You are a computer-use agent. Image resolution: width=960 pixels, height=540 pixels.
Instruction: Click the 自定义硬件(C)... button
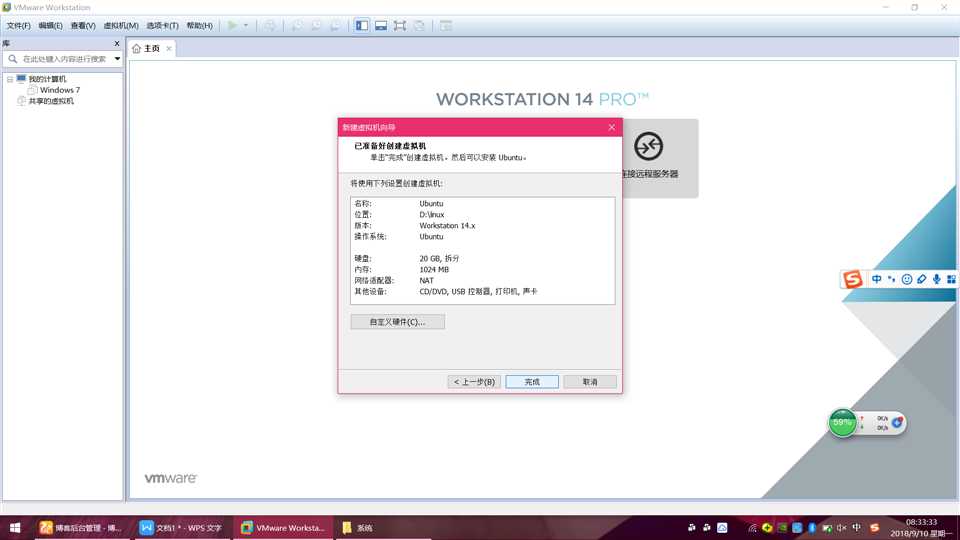point(397,322)
